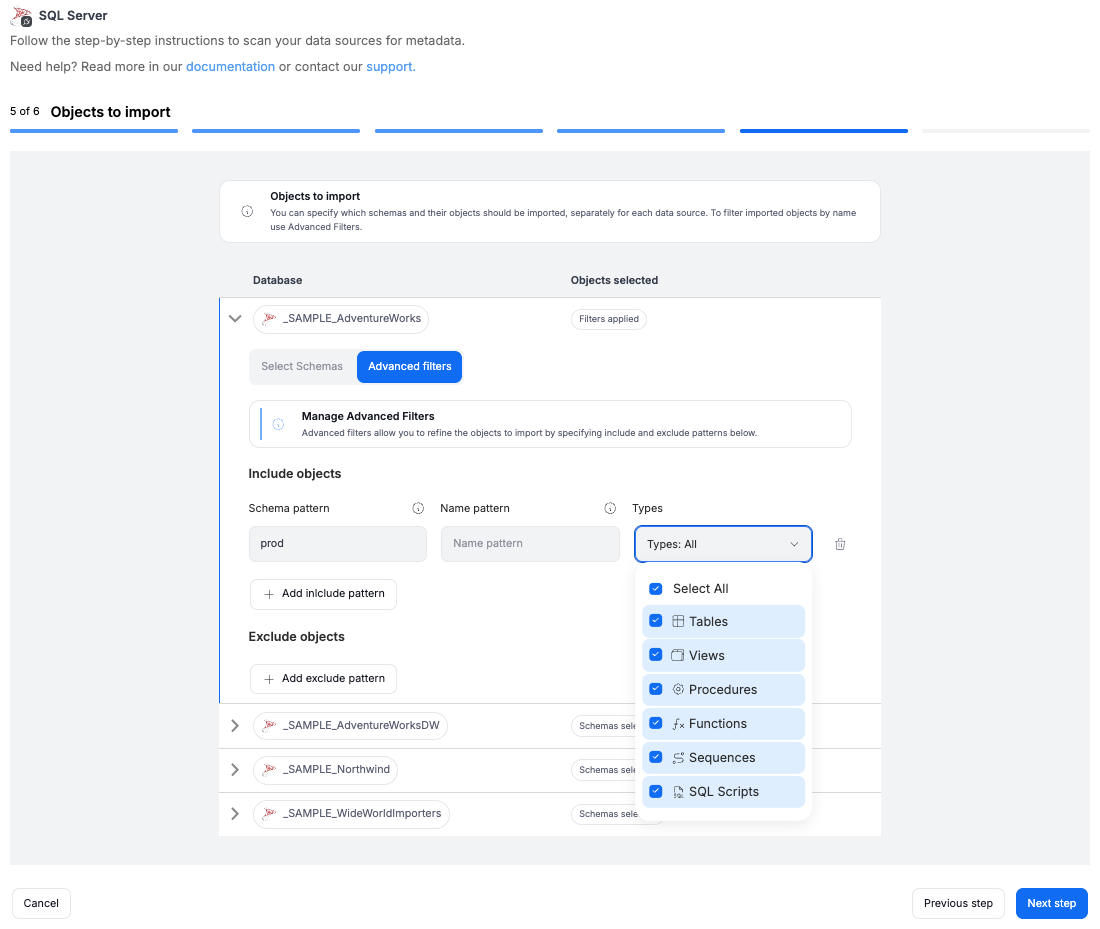This screenshot has width=1100, height=929.
Task: Click the Name pattern info icon
Action: point(610,508)
